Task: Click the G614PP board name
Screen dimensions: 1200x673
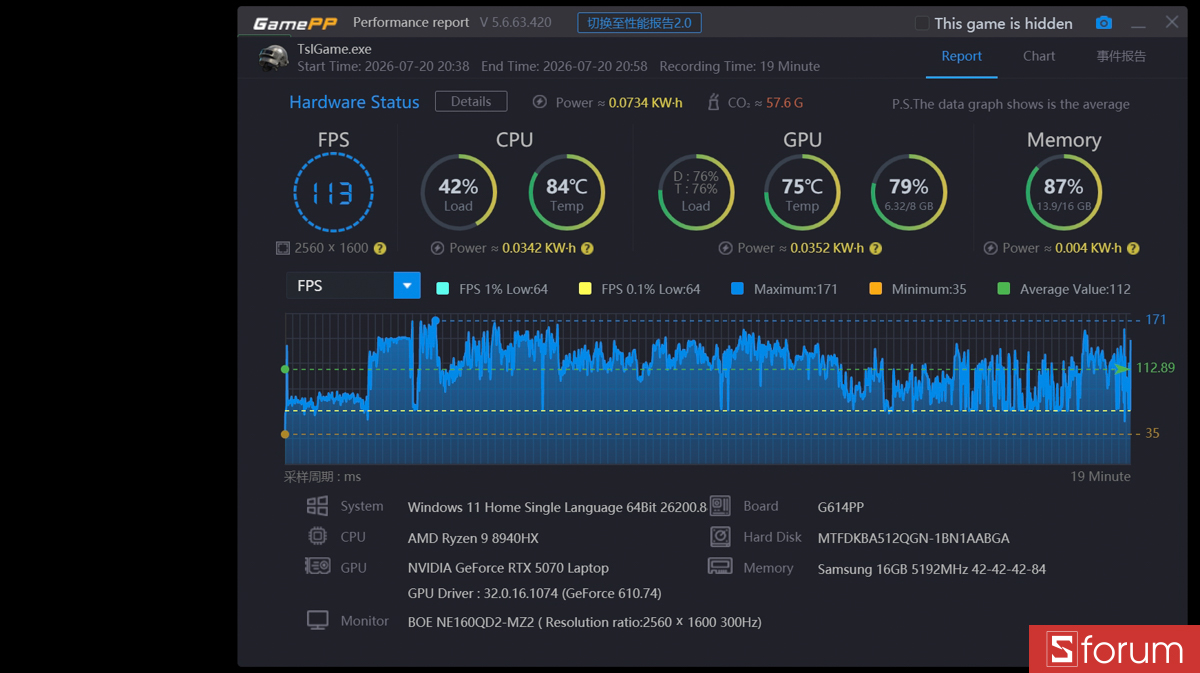Action: tap(841, 507)
